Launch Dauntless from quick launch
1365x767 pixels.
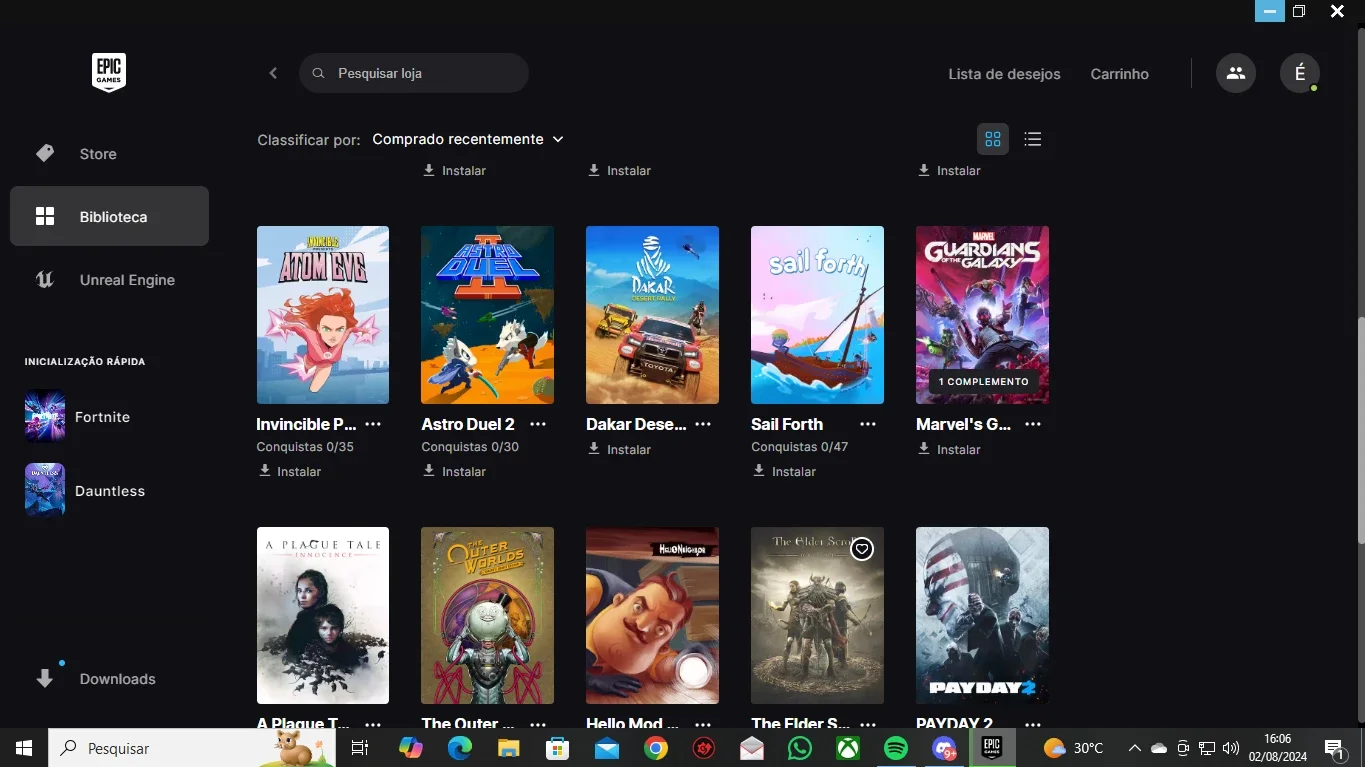click(x=85, y=491)
